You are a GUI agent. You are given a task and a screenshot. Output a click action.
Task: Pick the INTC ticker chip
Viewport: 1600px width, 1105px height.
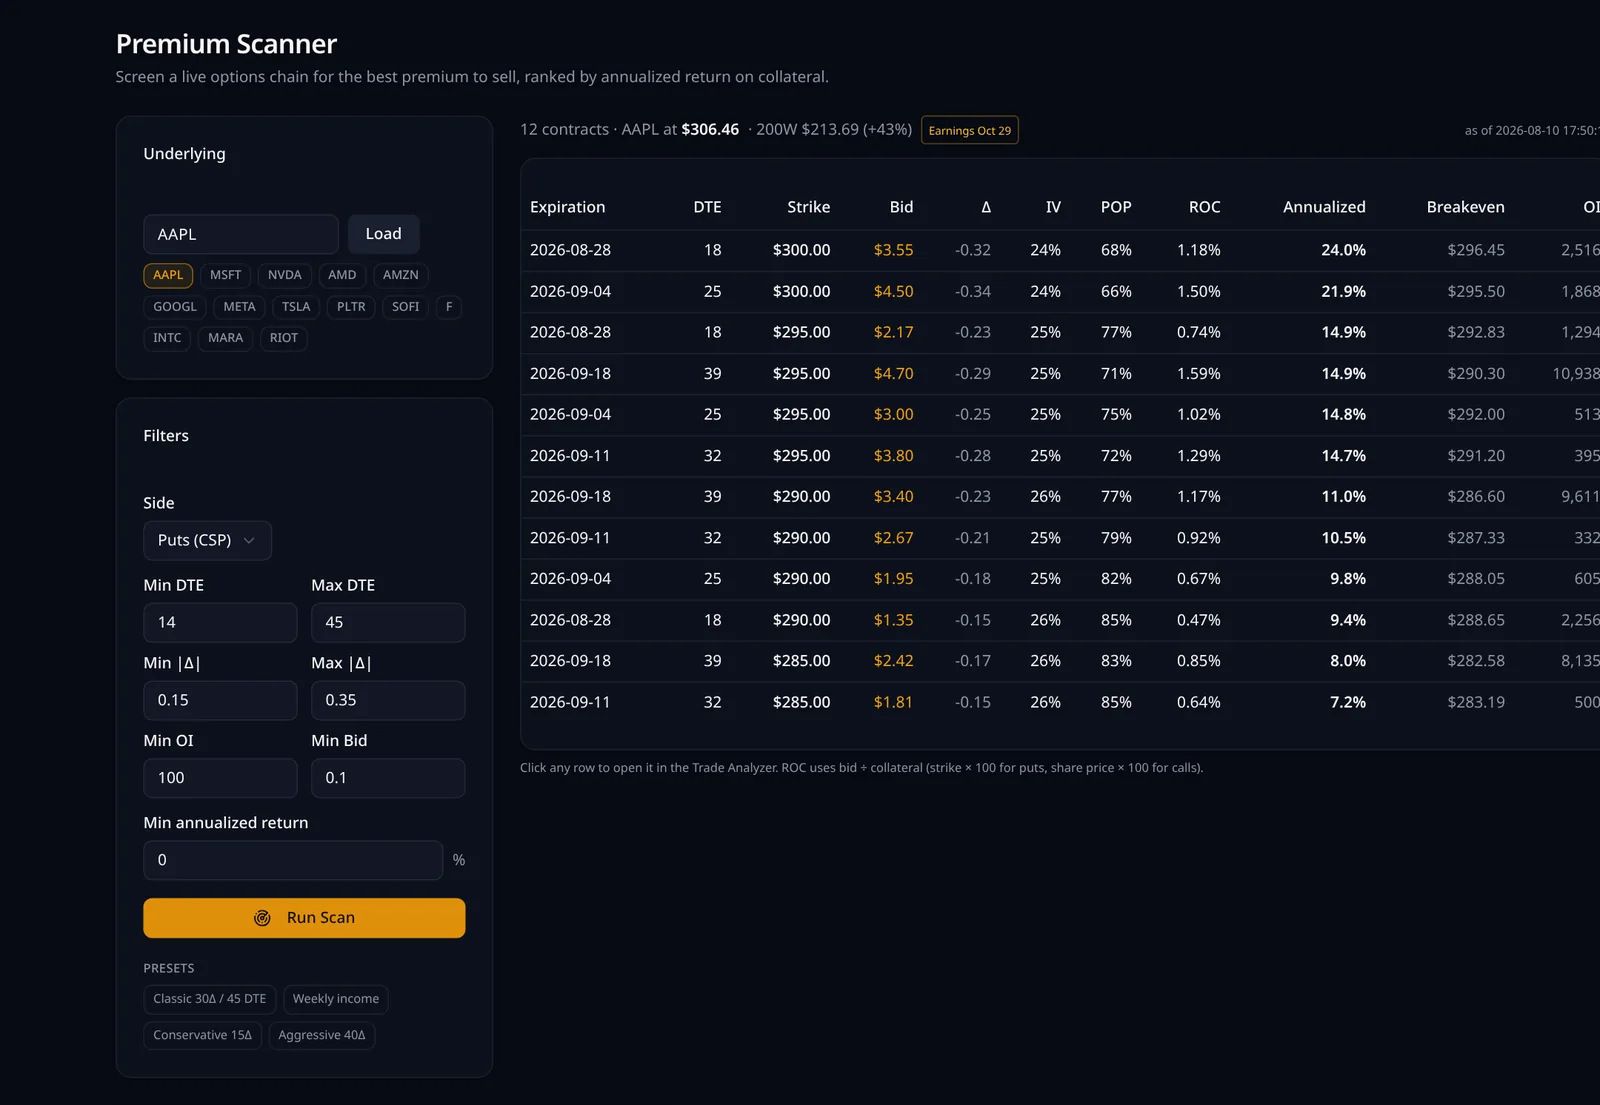[167, 338]
